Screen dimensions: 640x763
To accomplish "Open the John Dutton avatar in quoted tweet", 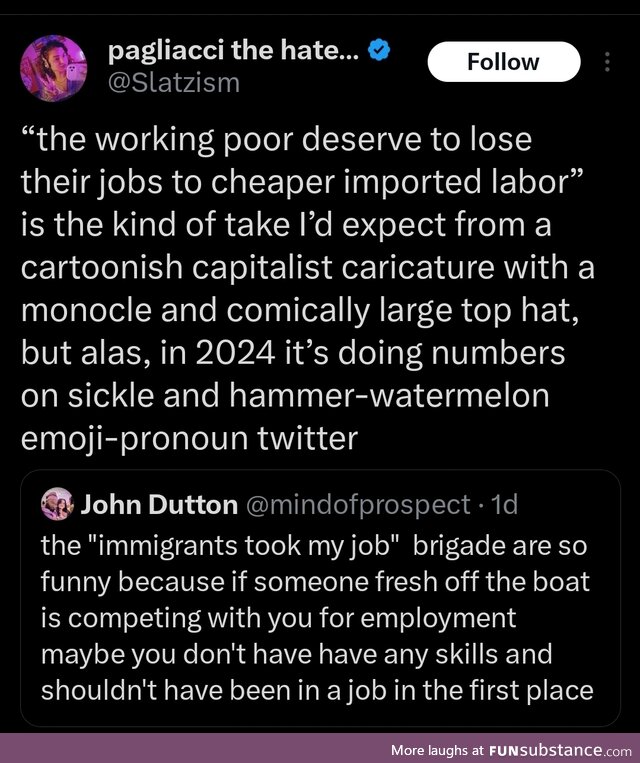I will pos(57,504).
